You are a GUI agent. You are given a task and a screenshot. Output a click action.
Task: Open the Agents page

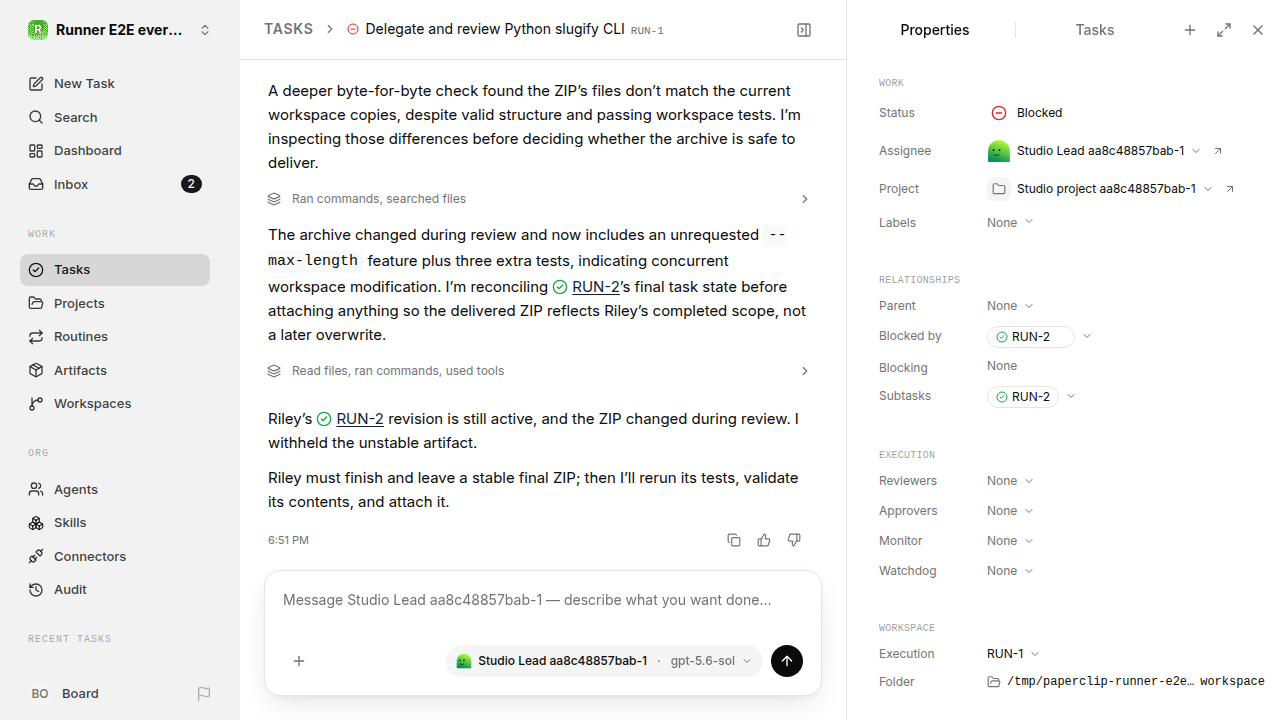tap(115, 489)
